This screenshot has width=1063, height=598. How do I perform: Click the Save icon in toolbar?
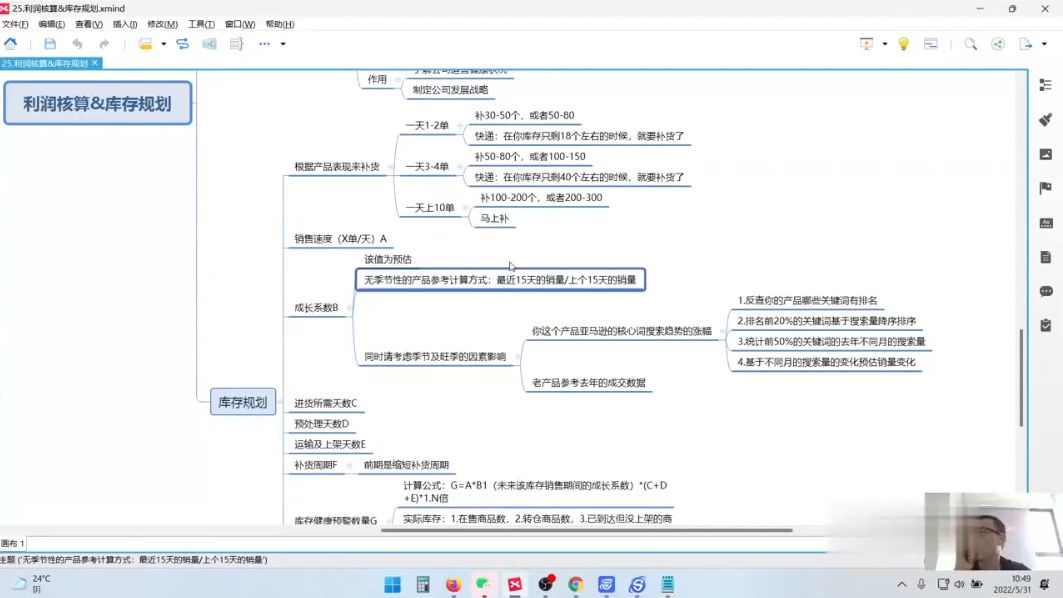click(x=49, y=44)
